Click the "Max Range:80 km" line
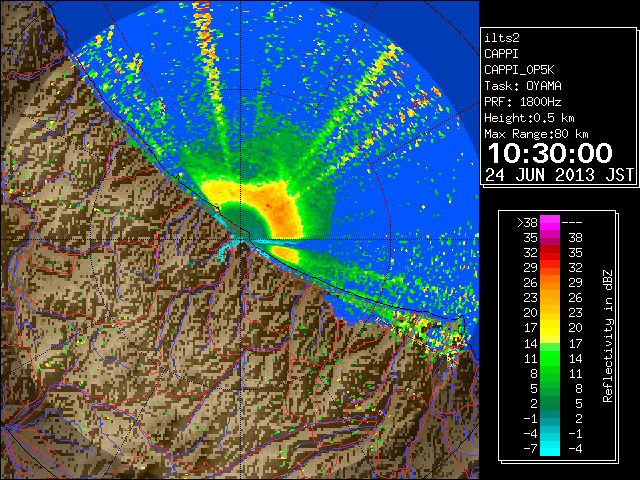The width and height of the screenshot is (640, 480). point(536,134)
